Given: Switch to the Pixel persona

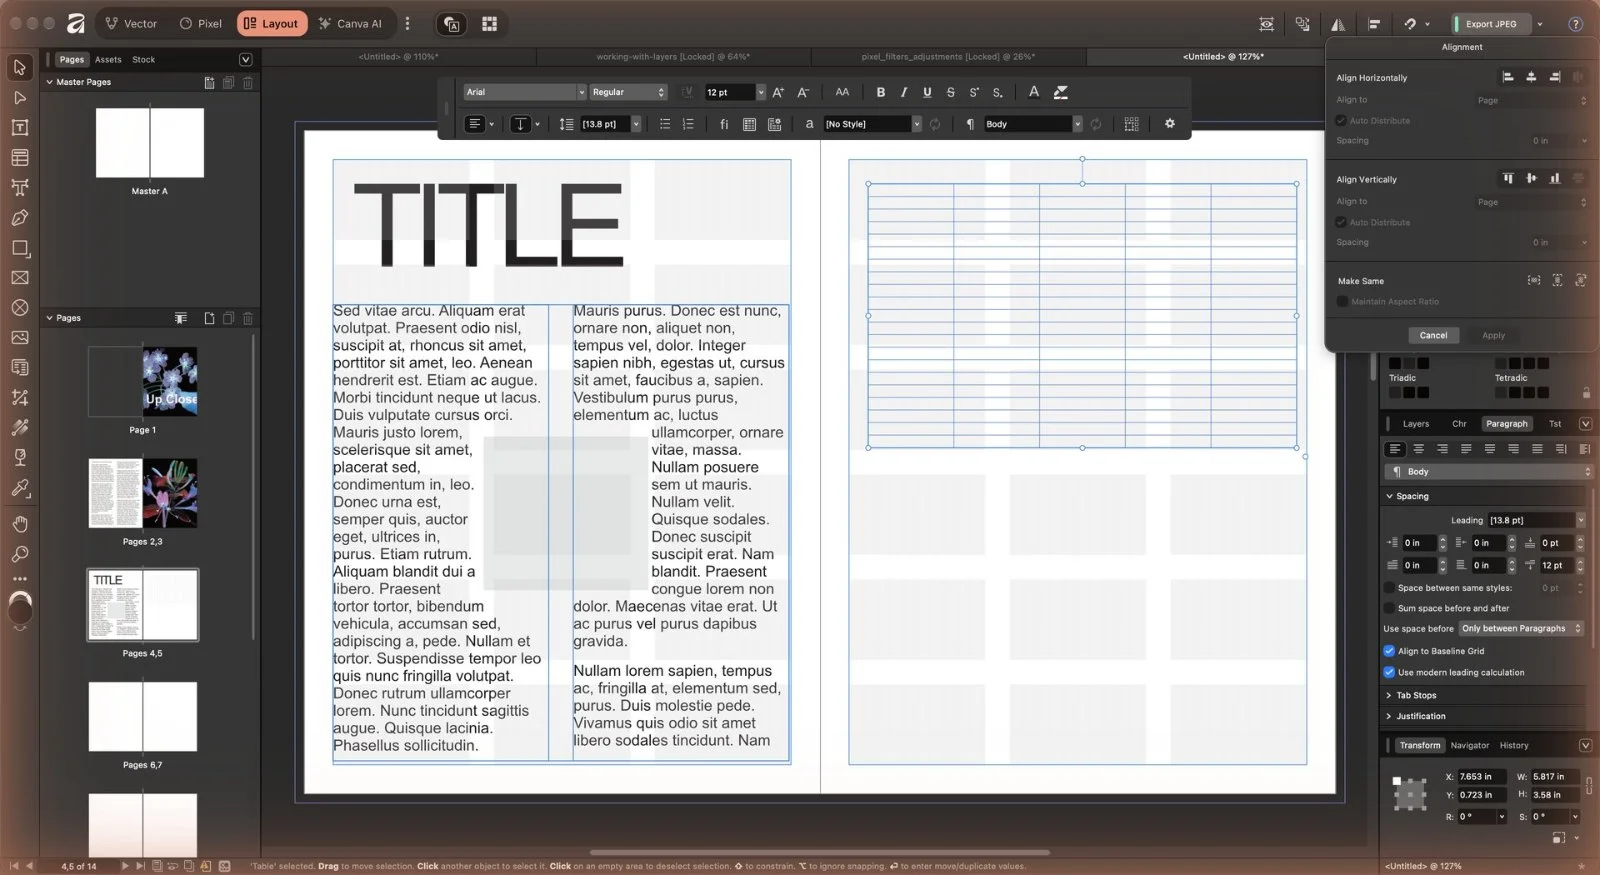Looking at the screenshot, I should [x=200, y=24].
